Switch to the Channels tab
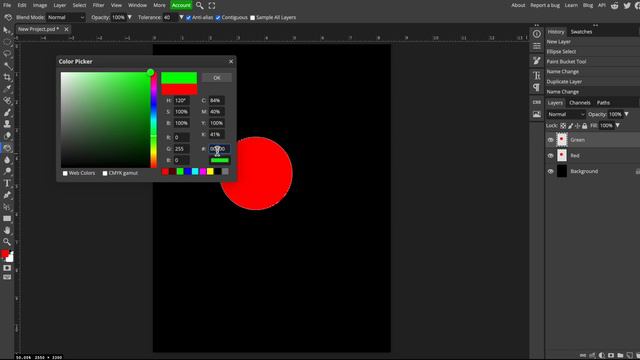 click(580, 103)
